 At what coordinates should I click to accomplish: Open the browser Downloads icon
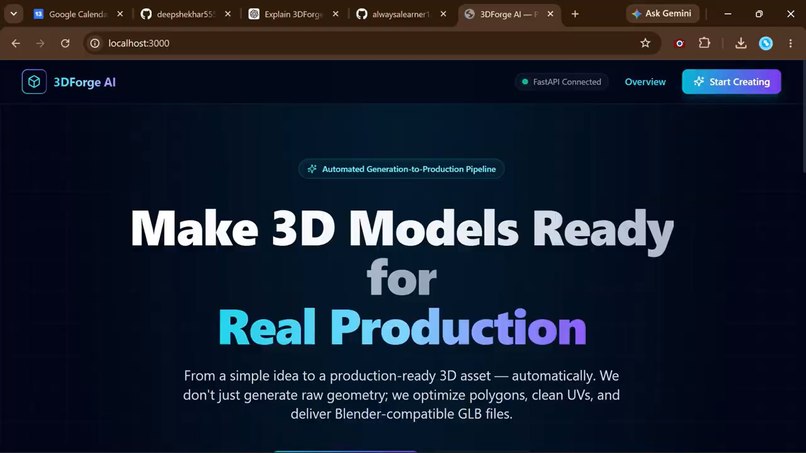tap(741, 43)
